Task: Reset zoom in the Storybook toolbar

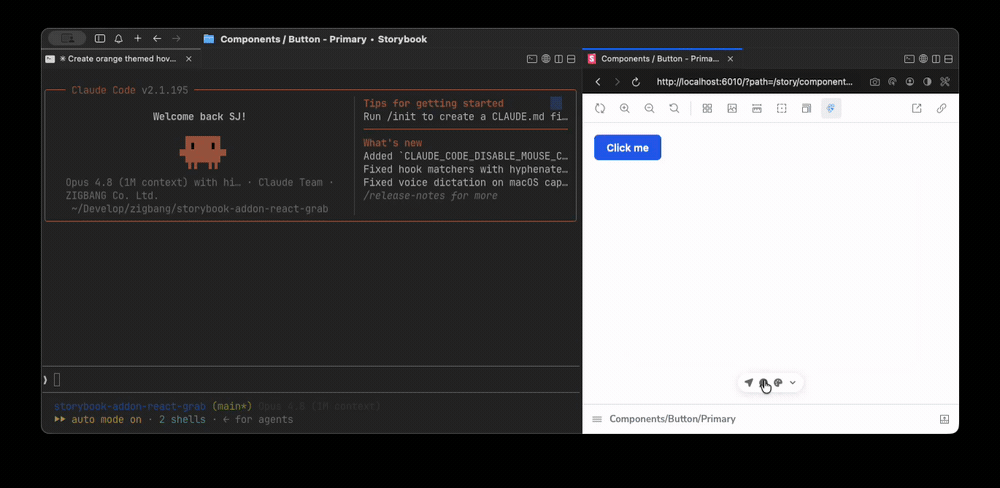Action: pos(674,108)
